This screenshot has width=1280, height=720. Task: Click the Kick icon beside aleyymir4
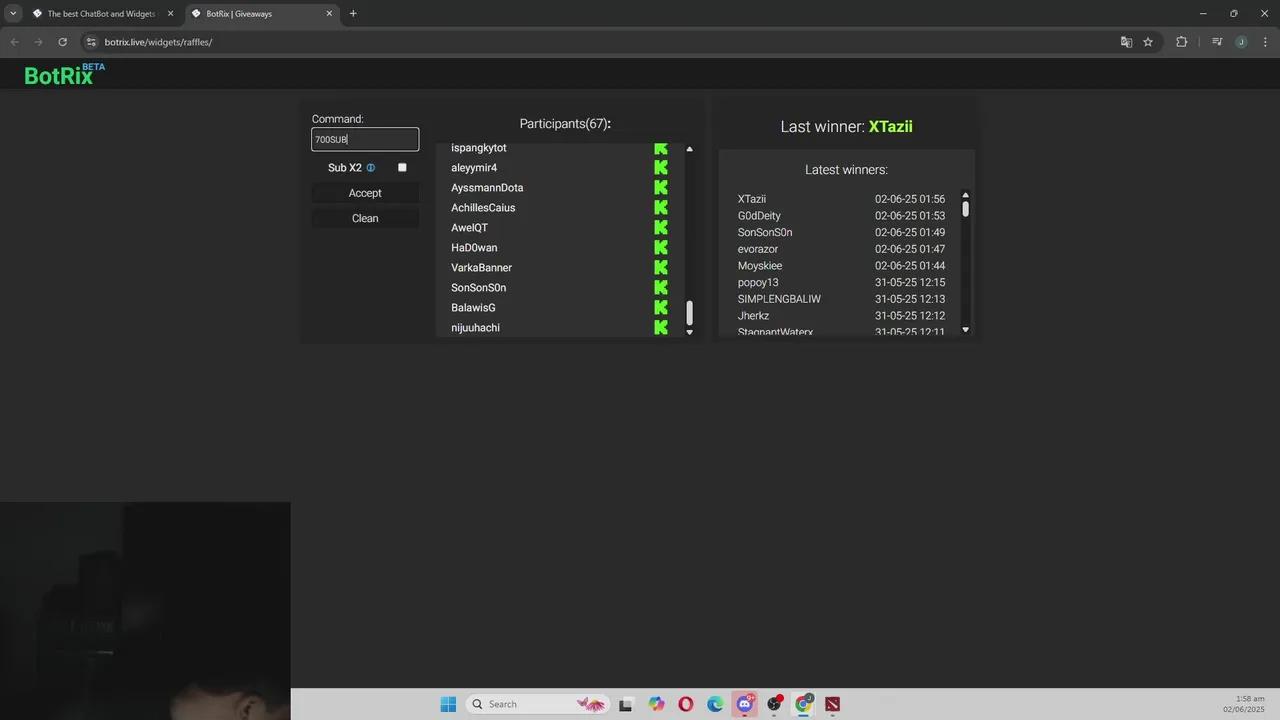661,168
